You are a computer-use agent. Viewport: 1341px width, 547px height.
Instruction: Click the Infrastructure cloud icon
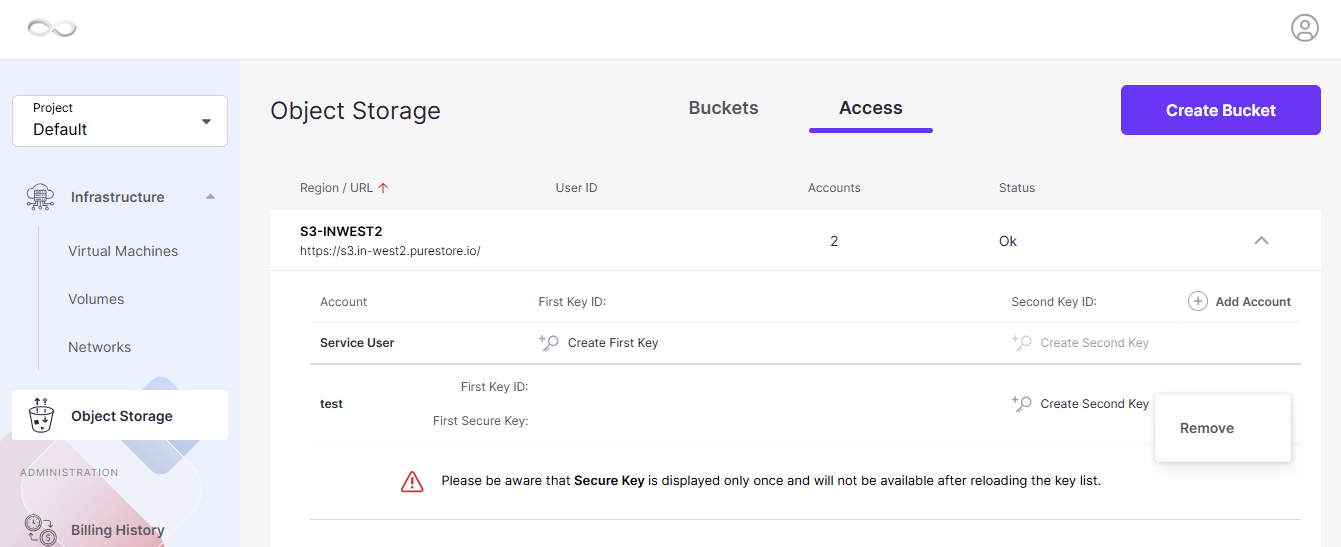pyautogui.click(x=40, y=197)
